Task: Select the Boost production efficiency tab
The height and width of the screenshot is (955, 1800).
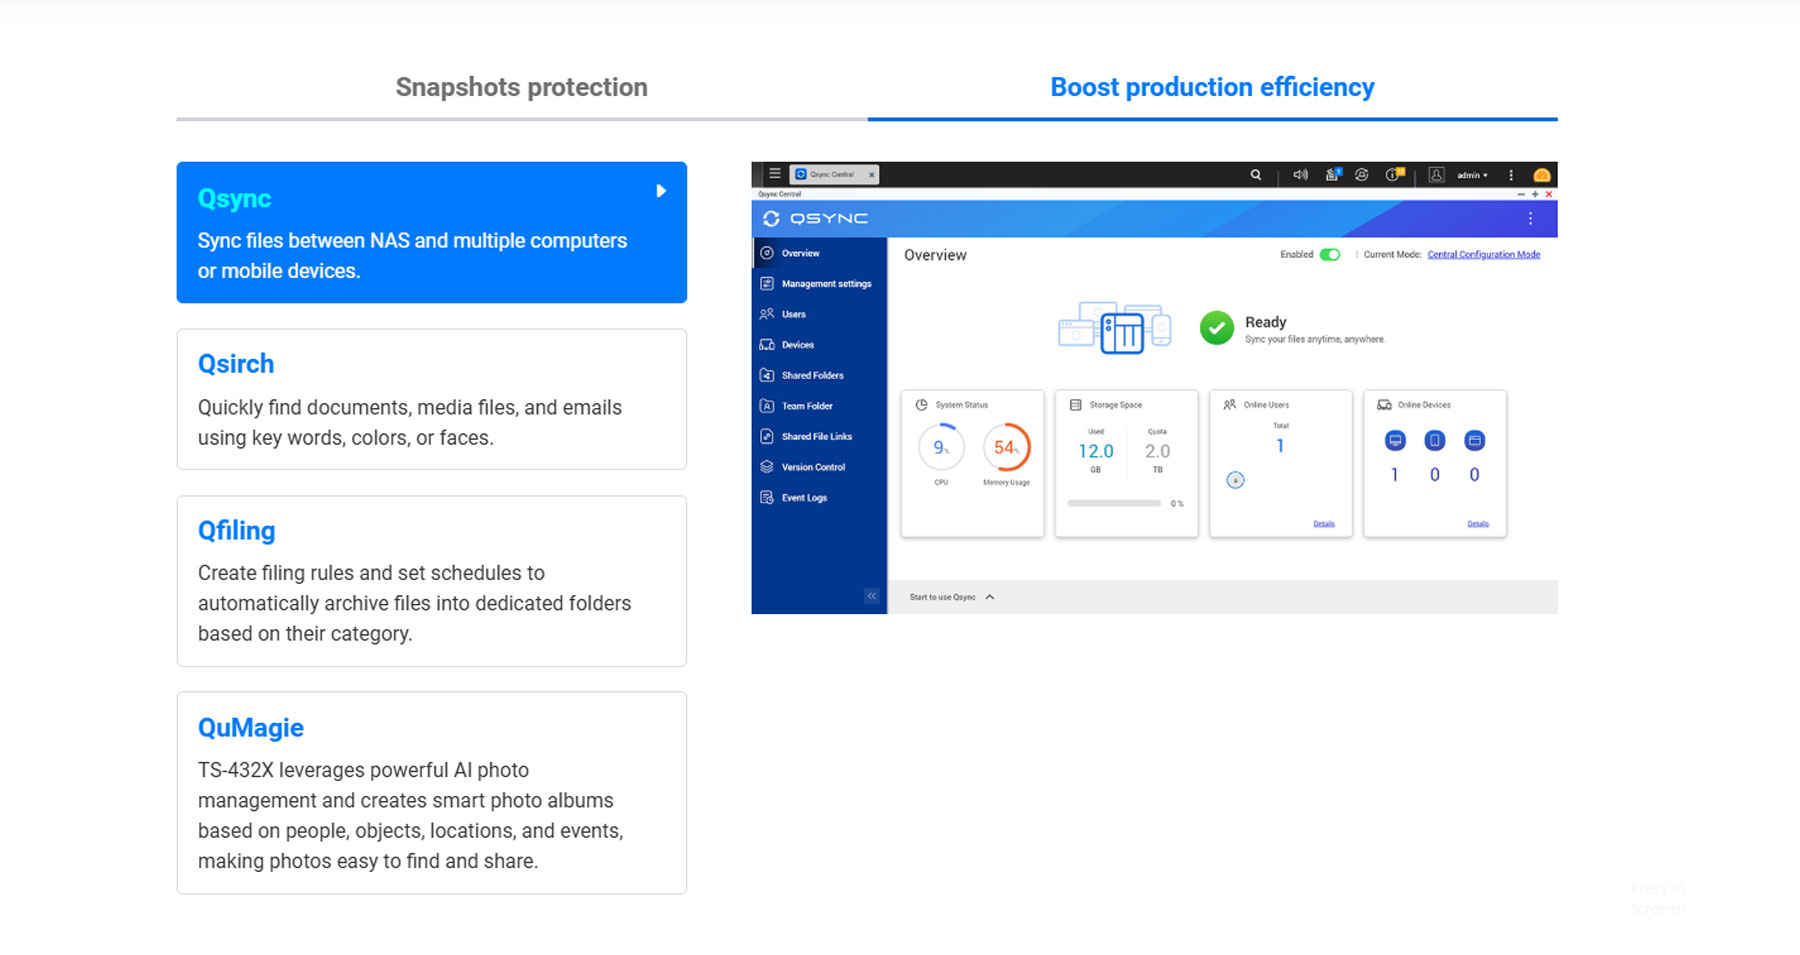Action: click(1212, 88)
